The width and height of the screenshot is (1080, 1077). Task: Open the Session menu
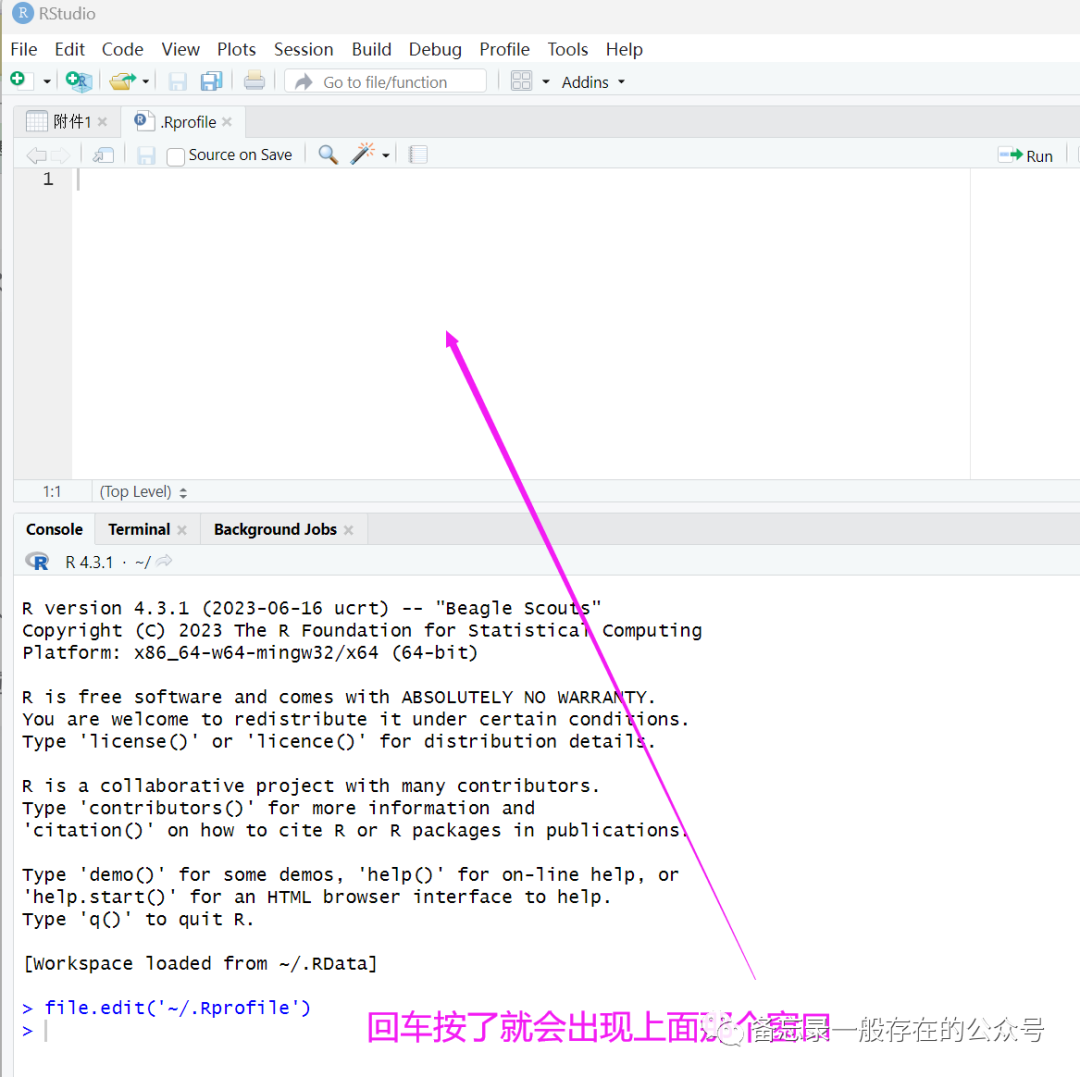pos(304,50)
